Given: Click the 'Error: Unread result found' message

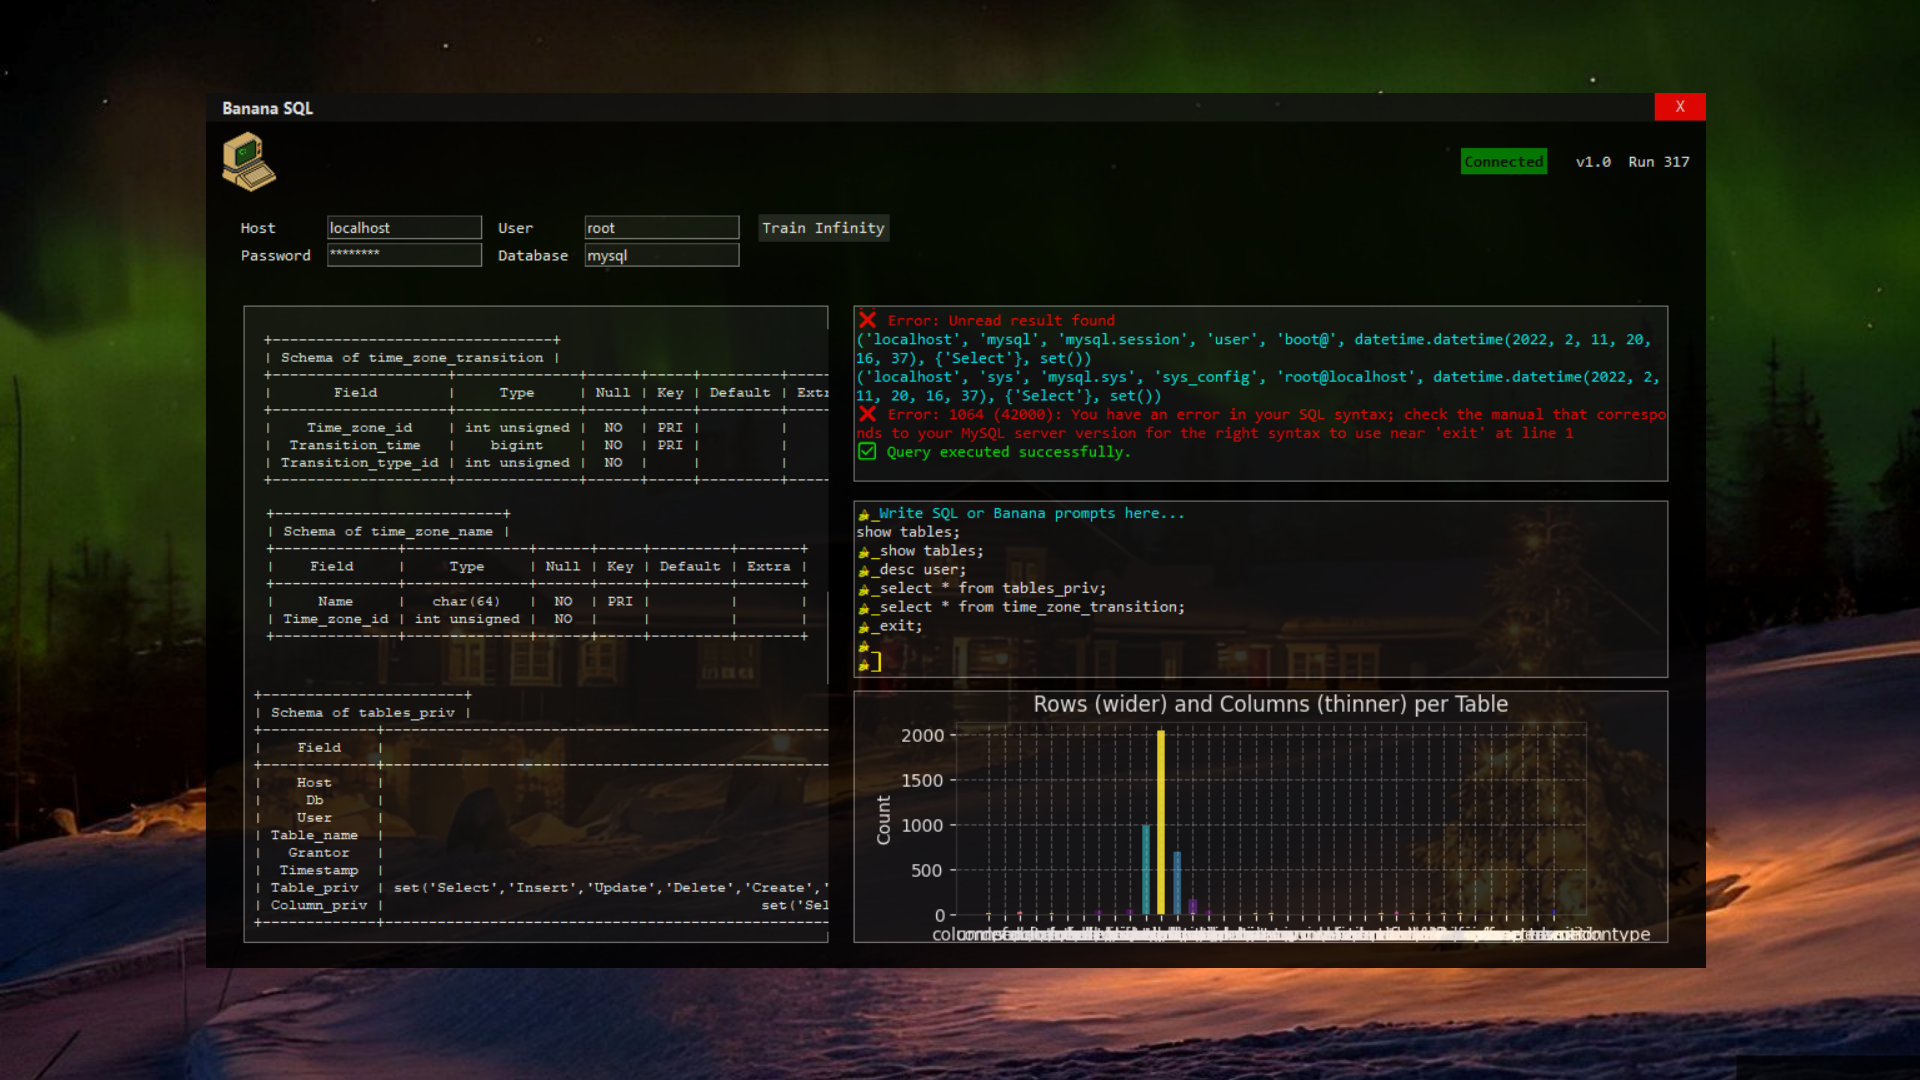Looking at the screenshot, I should click(x=1001, y=321).
